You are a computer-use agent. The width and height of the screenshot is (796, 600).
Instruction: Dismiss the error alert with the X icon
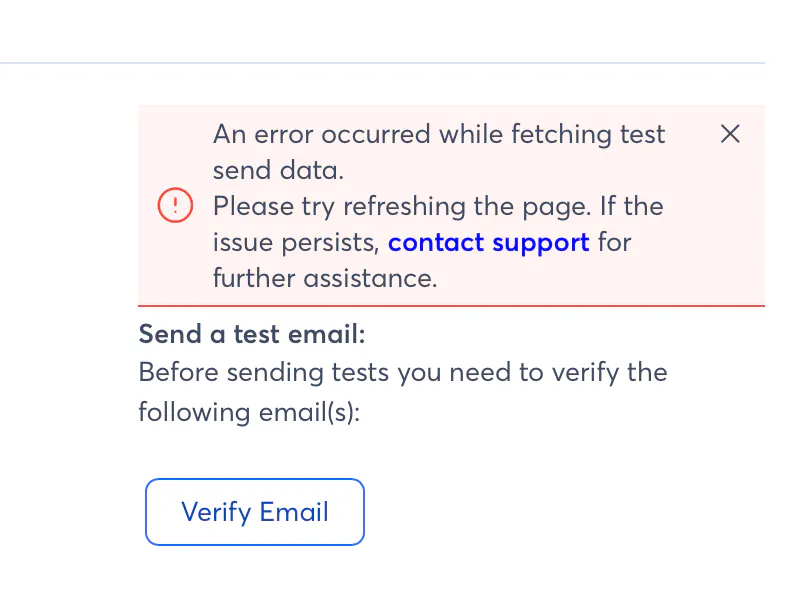(x=730, y=134)
